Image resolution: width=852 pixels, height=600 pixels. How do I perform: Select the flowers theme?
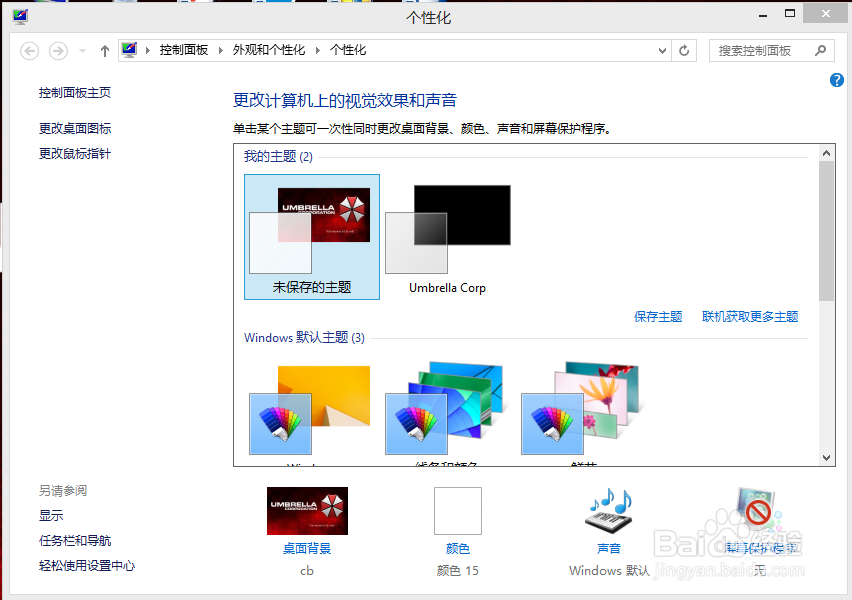[581, 409]
